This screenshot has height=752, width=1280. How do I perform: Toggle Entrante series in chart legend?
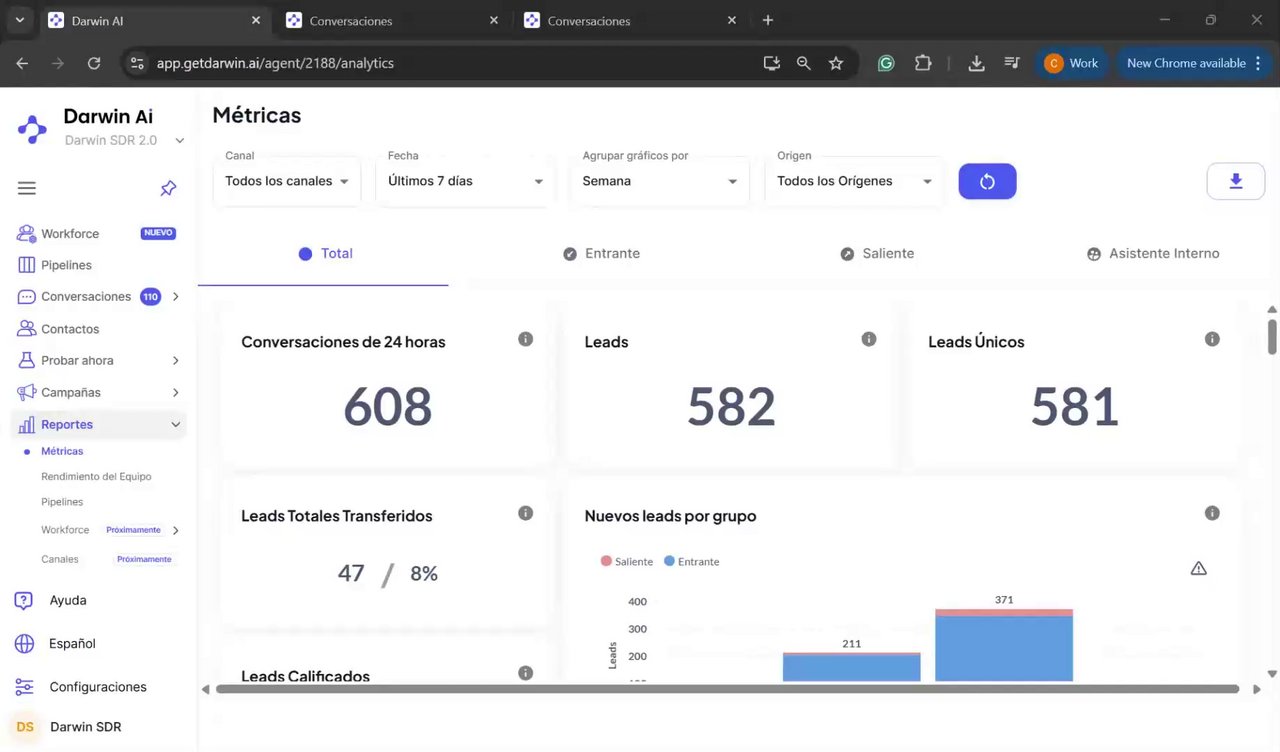(x=691, y=561)
